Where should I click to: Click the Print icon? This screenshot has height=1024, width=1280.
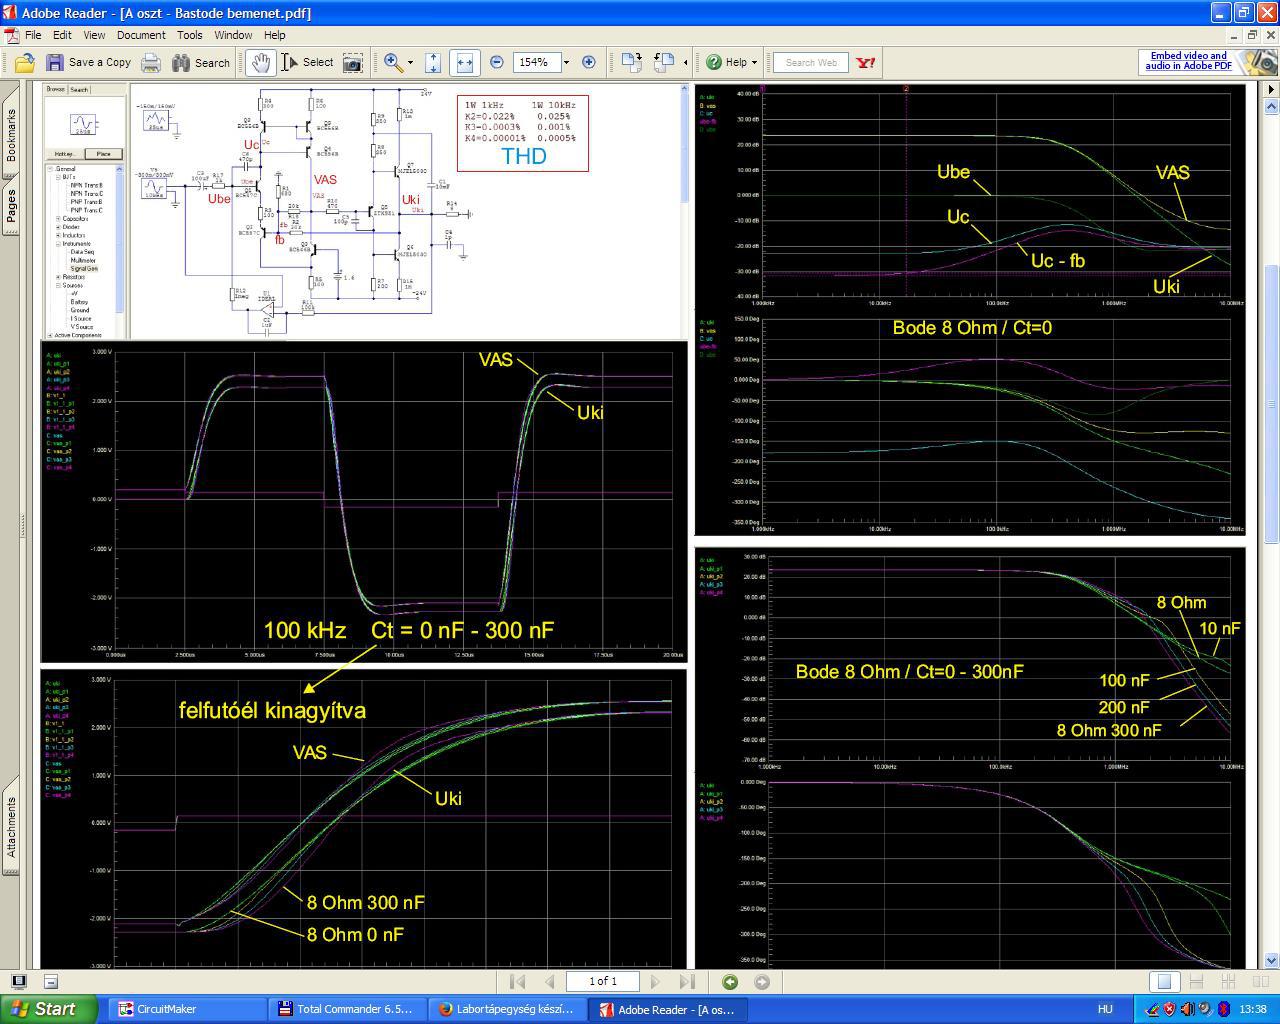coord(151,62)
